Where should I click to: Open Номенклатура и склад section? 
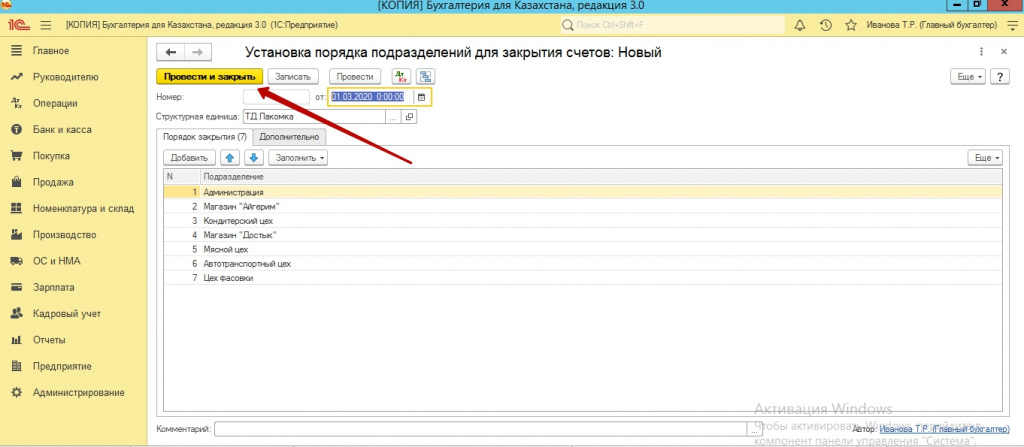click(83, 208)
